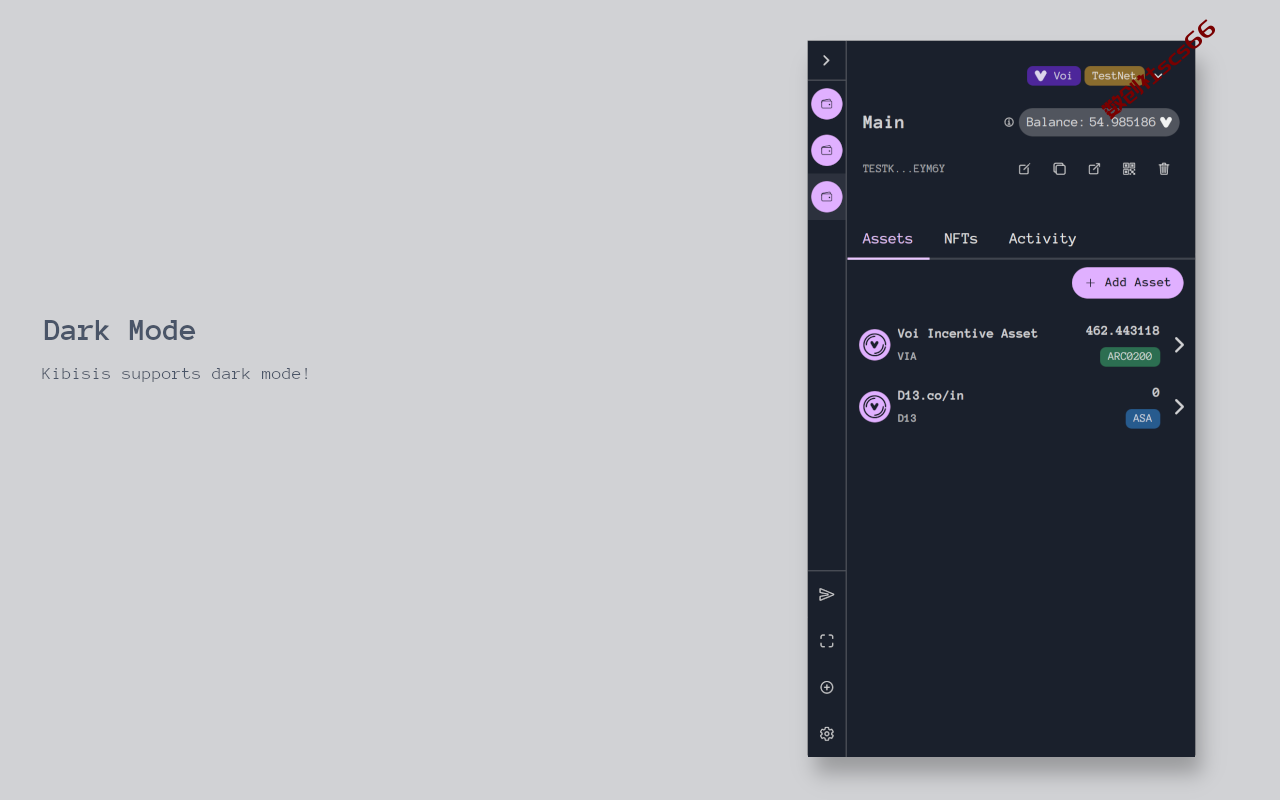
Task: Open the Send assets paper plane icon
Action: 826,594
